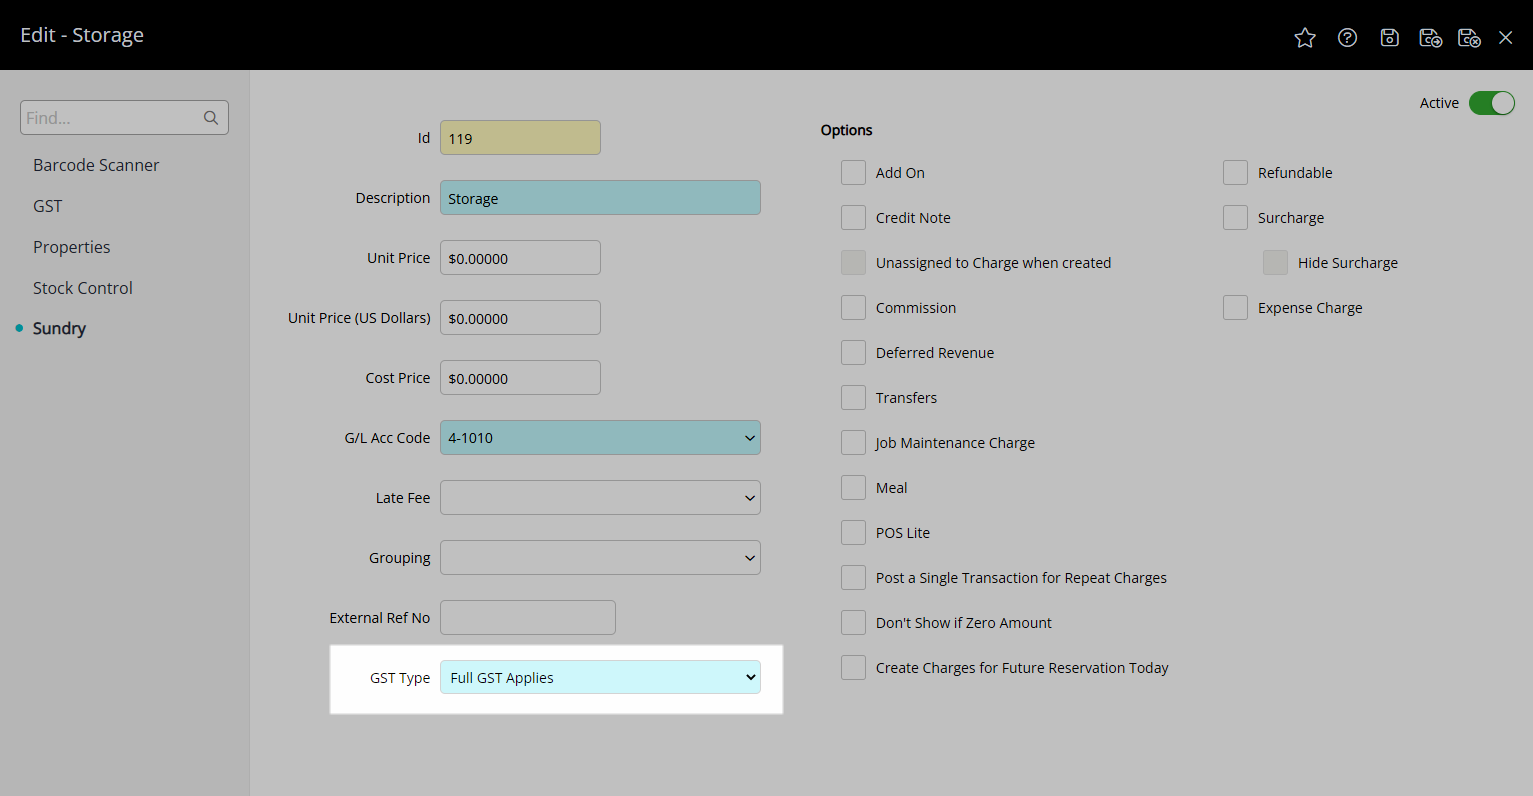The height and width of the screenshot is (796, 1533).
Task: Check the Commission option
Action: (853, 308)
